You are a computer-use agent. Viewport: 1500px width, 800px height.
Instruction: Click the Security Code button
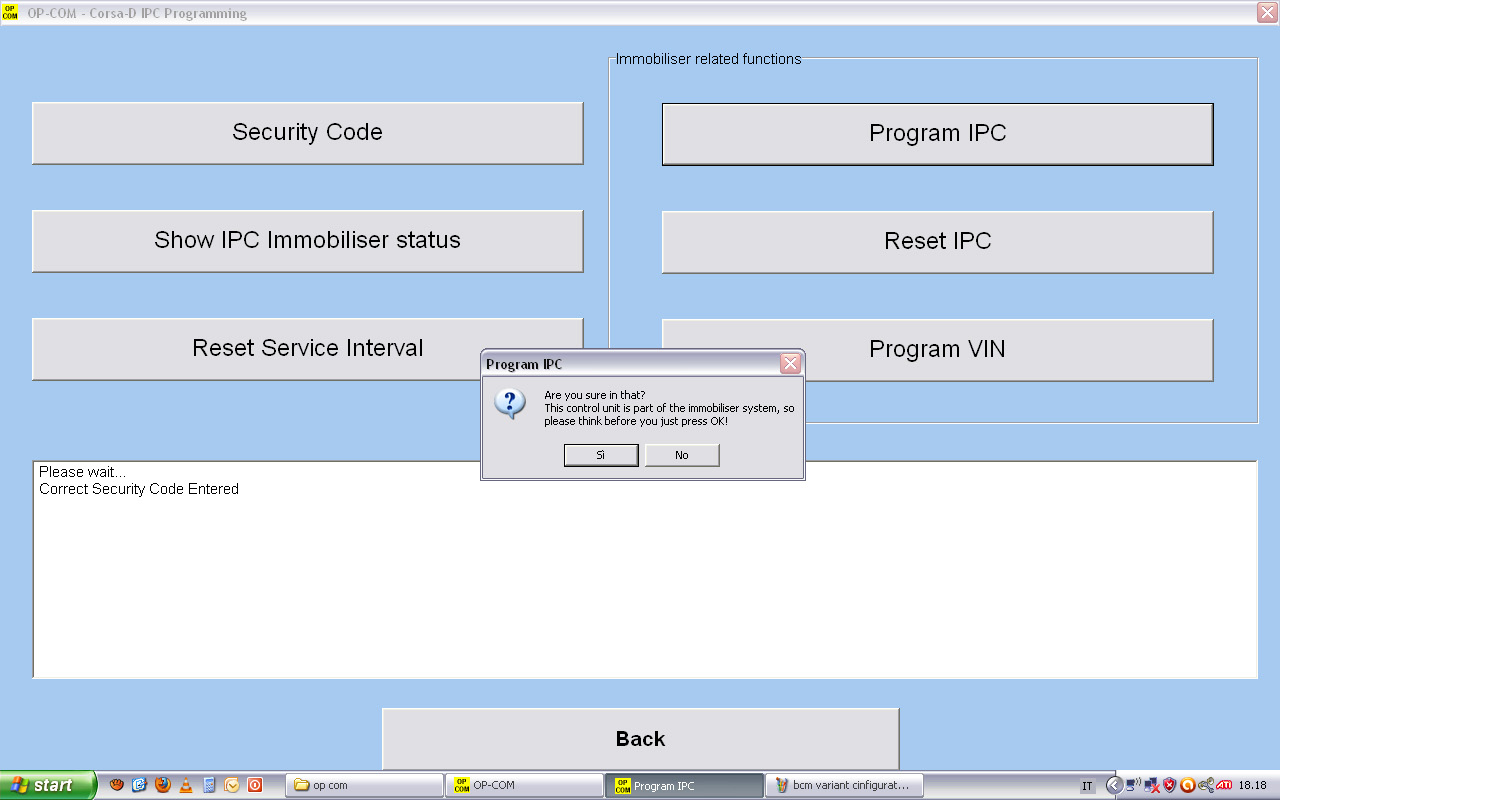tap(307, 133)
